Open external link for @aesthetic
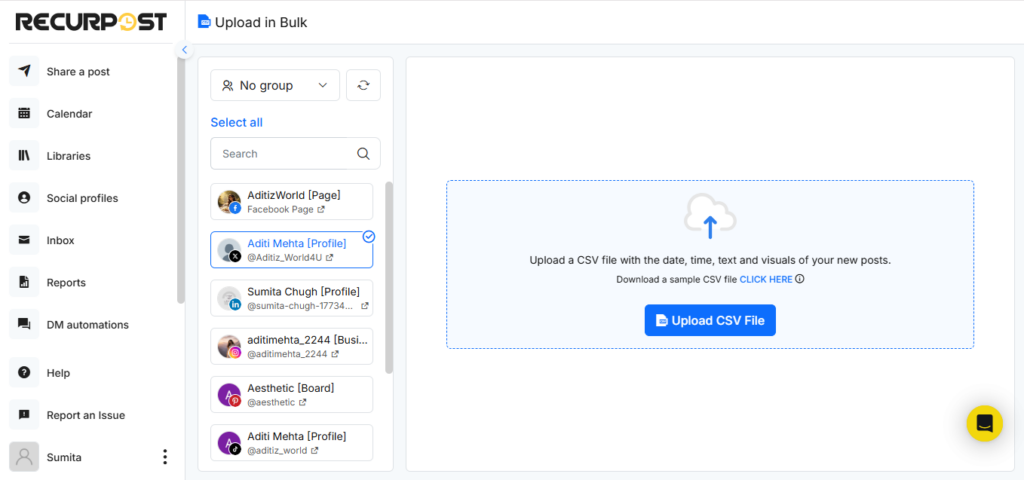The image size is (1024, 480). click(302, 402)
